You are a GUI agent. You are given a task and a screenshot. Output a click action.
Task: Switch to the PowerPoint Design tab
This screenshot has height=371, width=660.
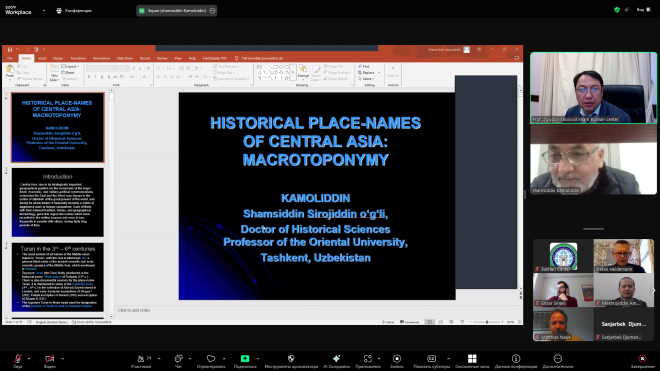point(58,58)
